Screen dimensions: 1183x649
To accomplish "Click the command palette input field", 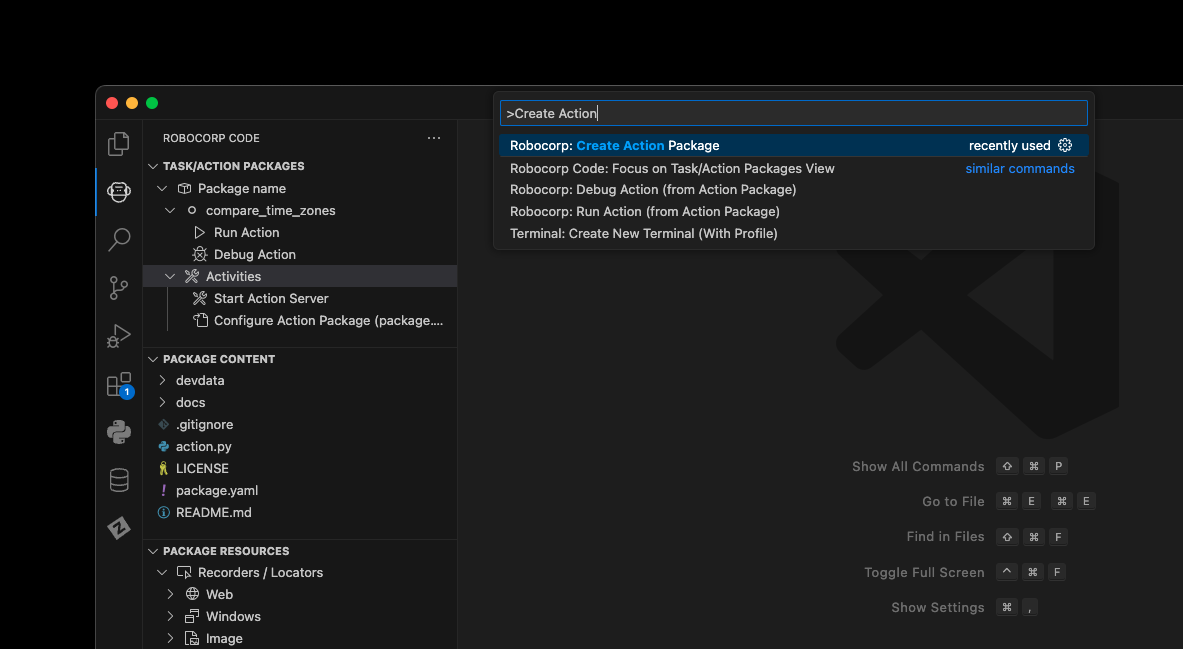I will point(794,113).
